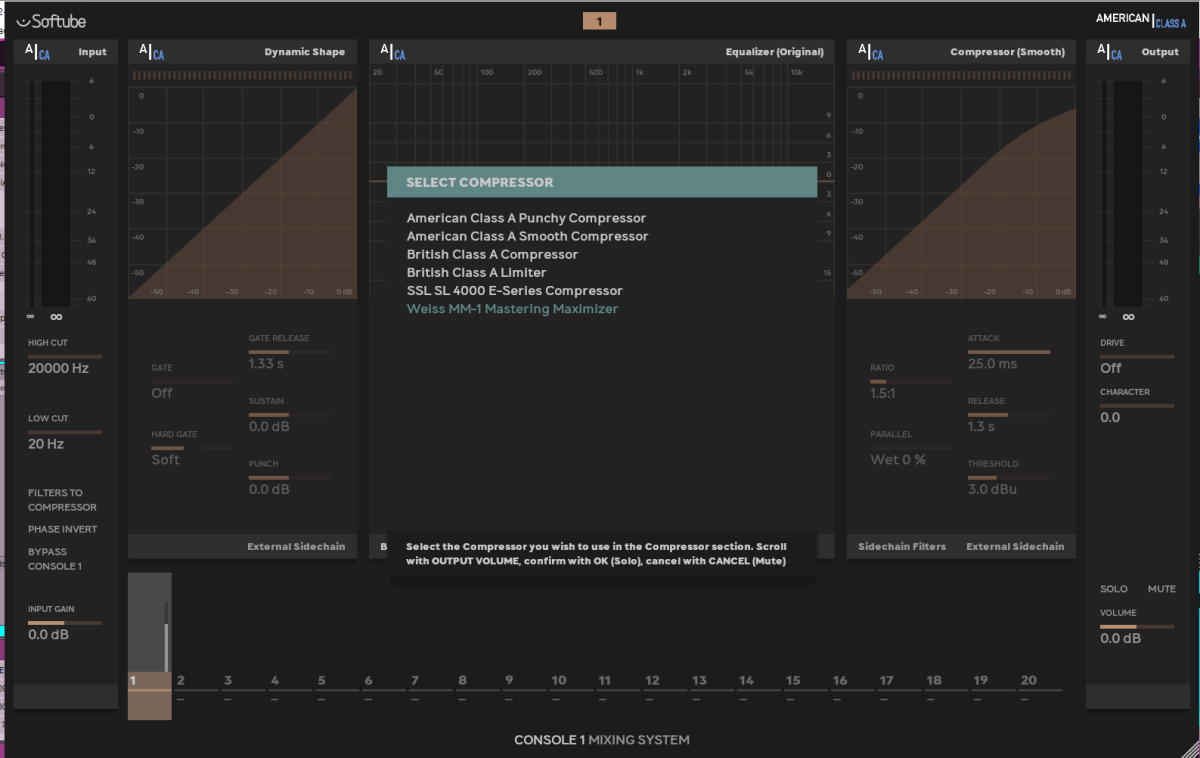Viewport: 1200px width, 758px height.
Task: Toggle External Sidechain in Dynamic Shape section
Action: coord(296,547)
